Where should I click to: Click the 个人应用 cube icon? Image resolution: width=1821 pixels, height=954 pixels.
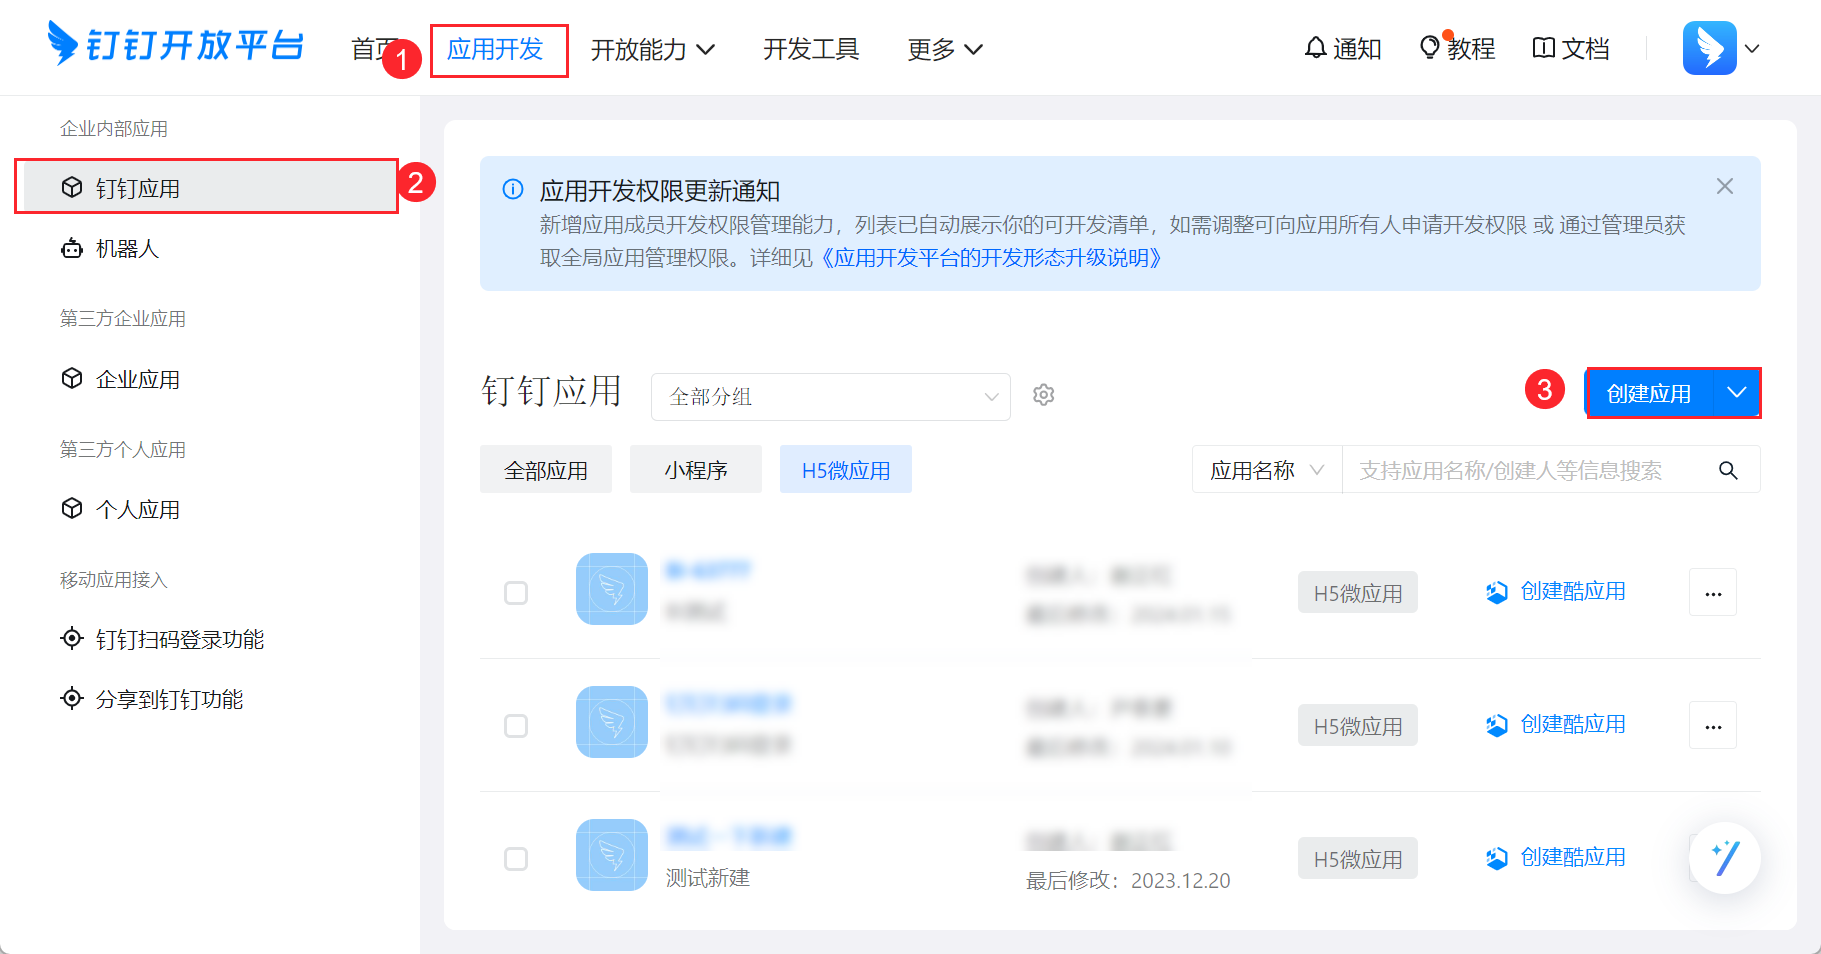click(72, 508)
